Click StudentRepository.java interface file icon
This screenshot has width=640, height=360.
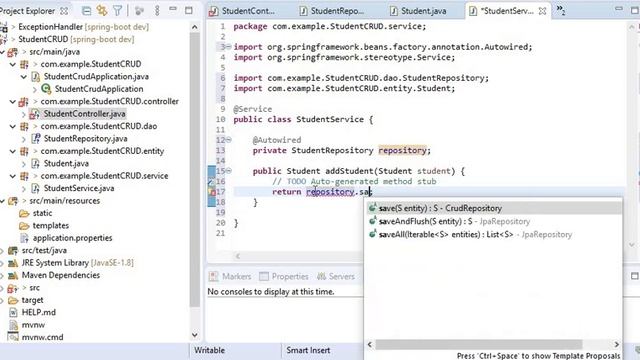[x=36, y=138]
